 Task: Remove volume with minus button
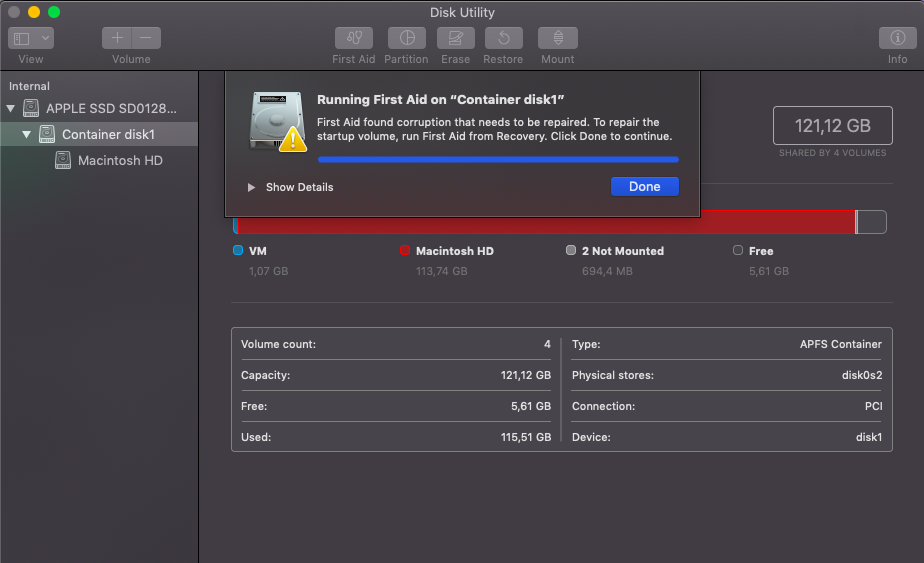pos(146,38)
